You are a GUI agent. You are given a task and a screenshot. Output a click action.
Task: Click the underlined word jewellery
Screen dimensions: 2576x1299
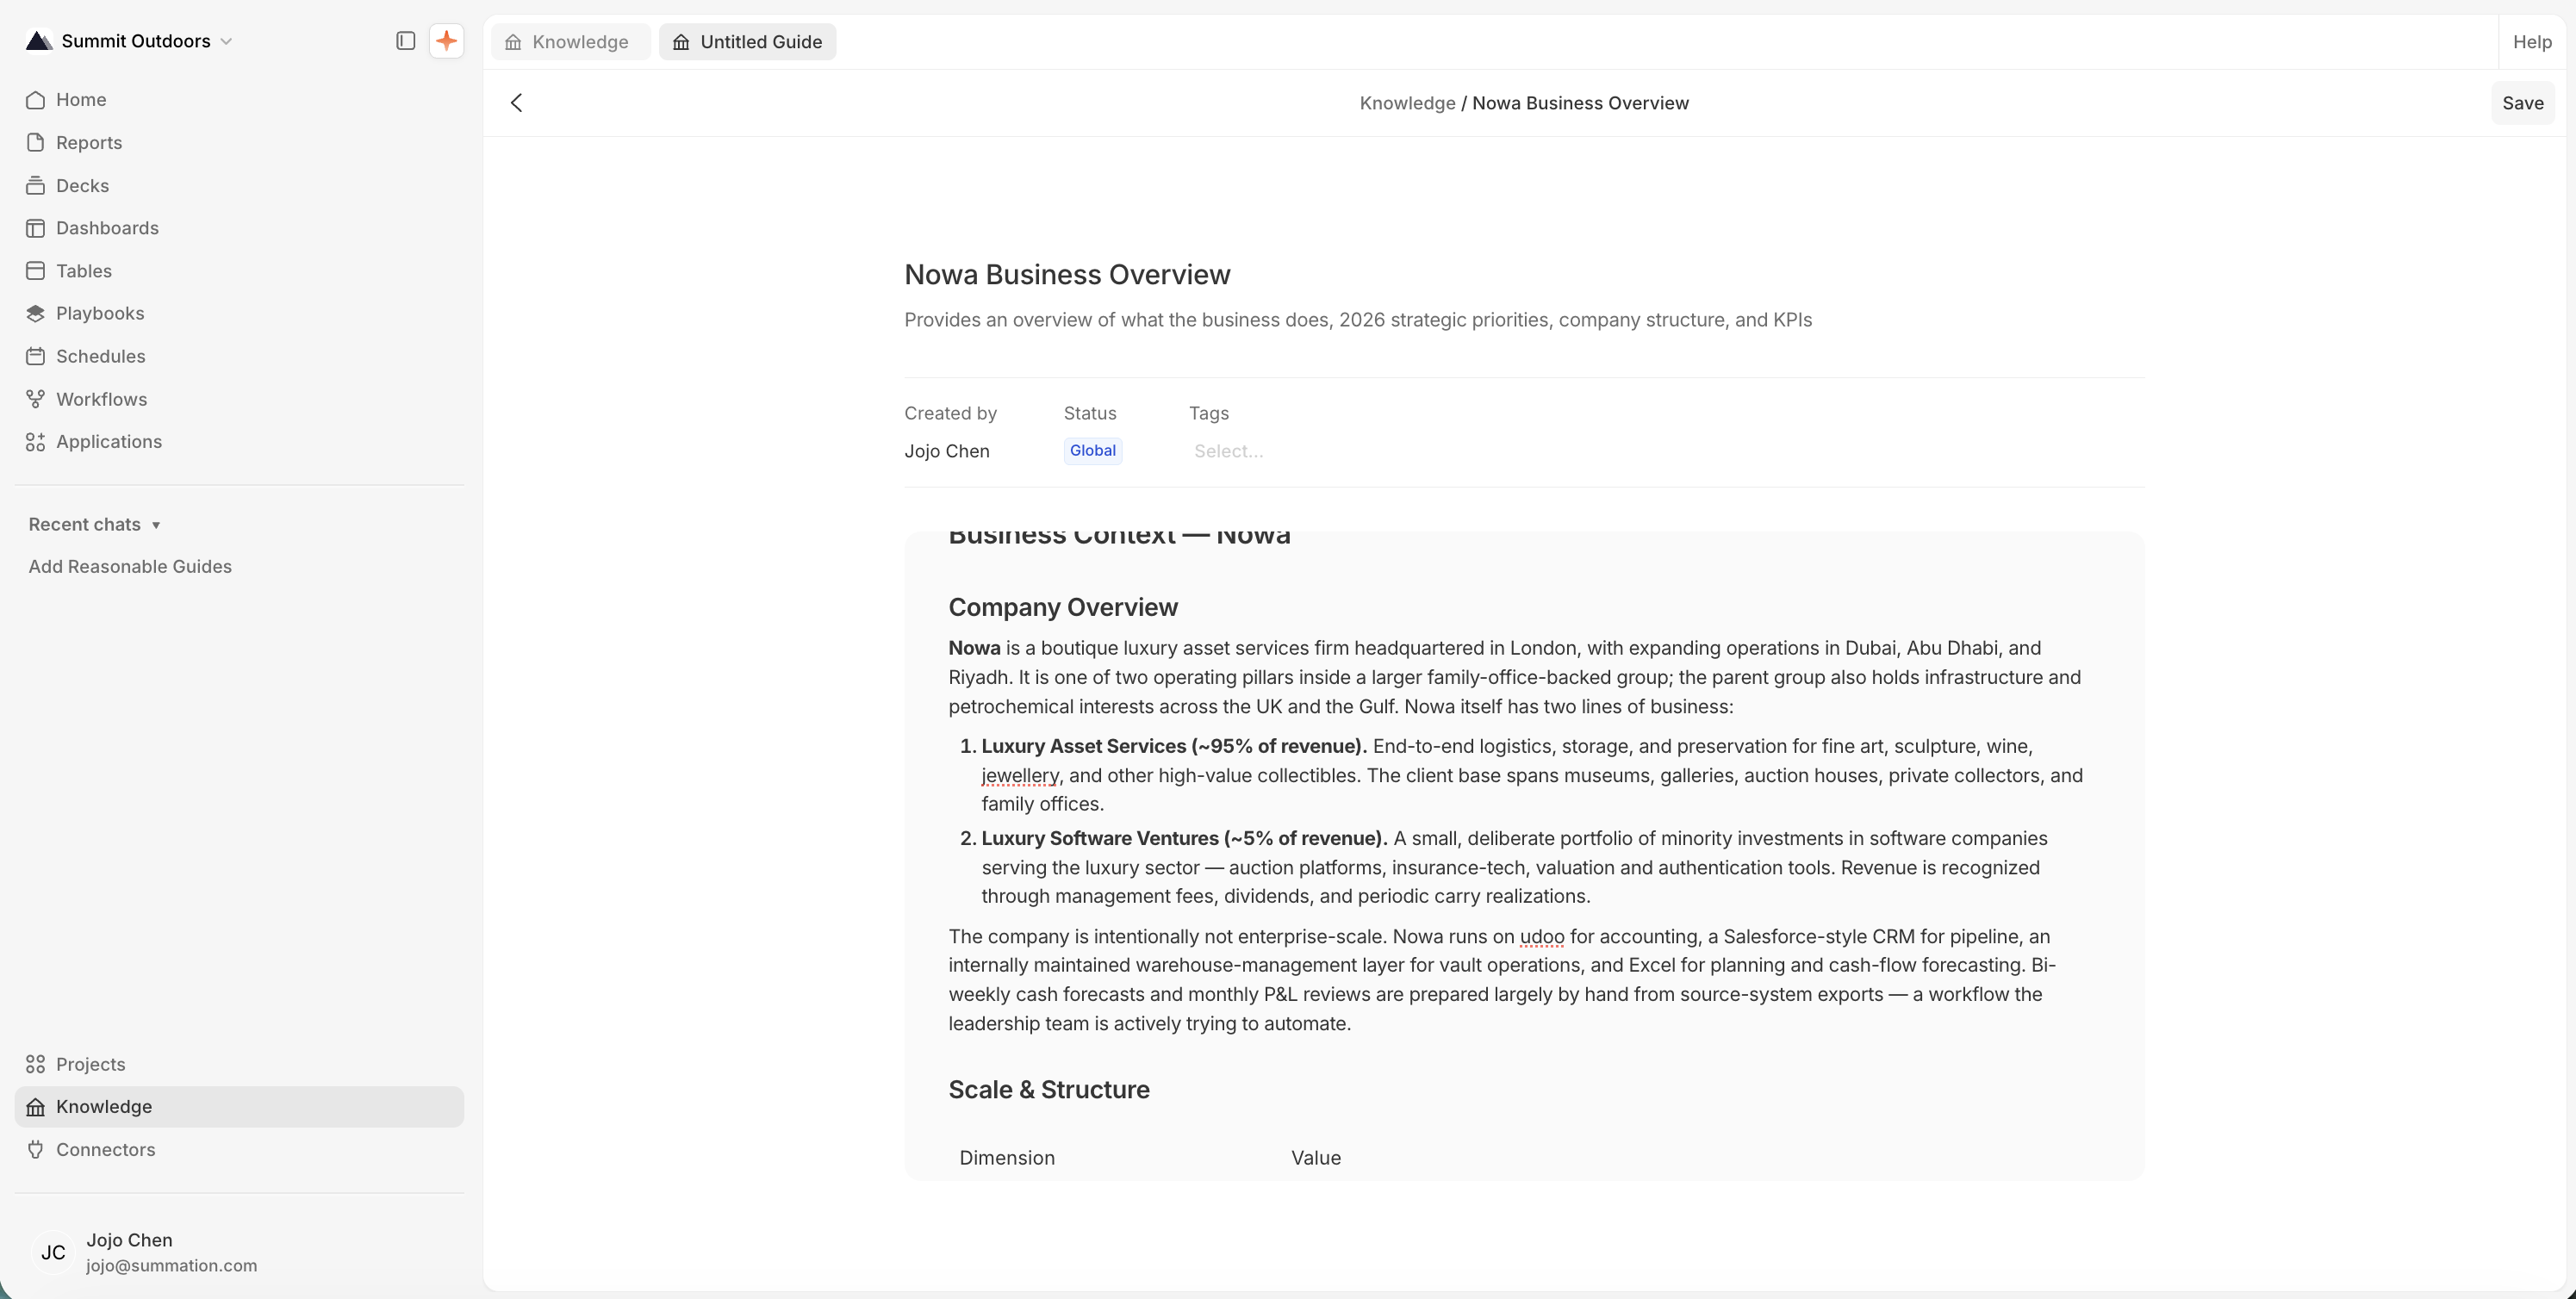[1019, 776]
